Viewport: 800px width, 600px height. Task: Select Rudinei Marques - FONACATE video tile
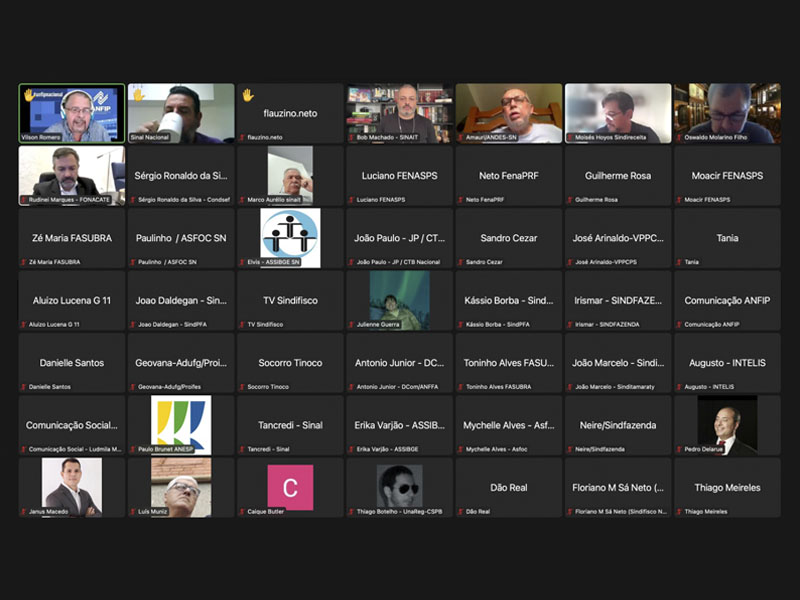click(x=72, y=175)
